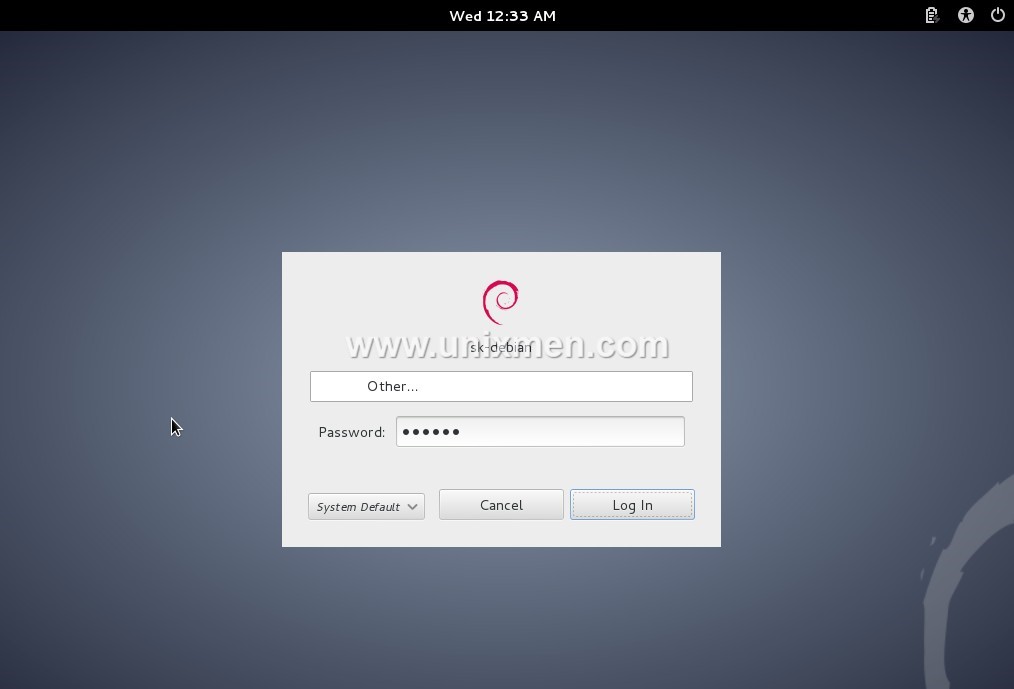This screenshot has width=1014, height=689.
Task: Open the accessibility menu icon
Action: (x=965, y=16)
